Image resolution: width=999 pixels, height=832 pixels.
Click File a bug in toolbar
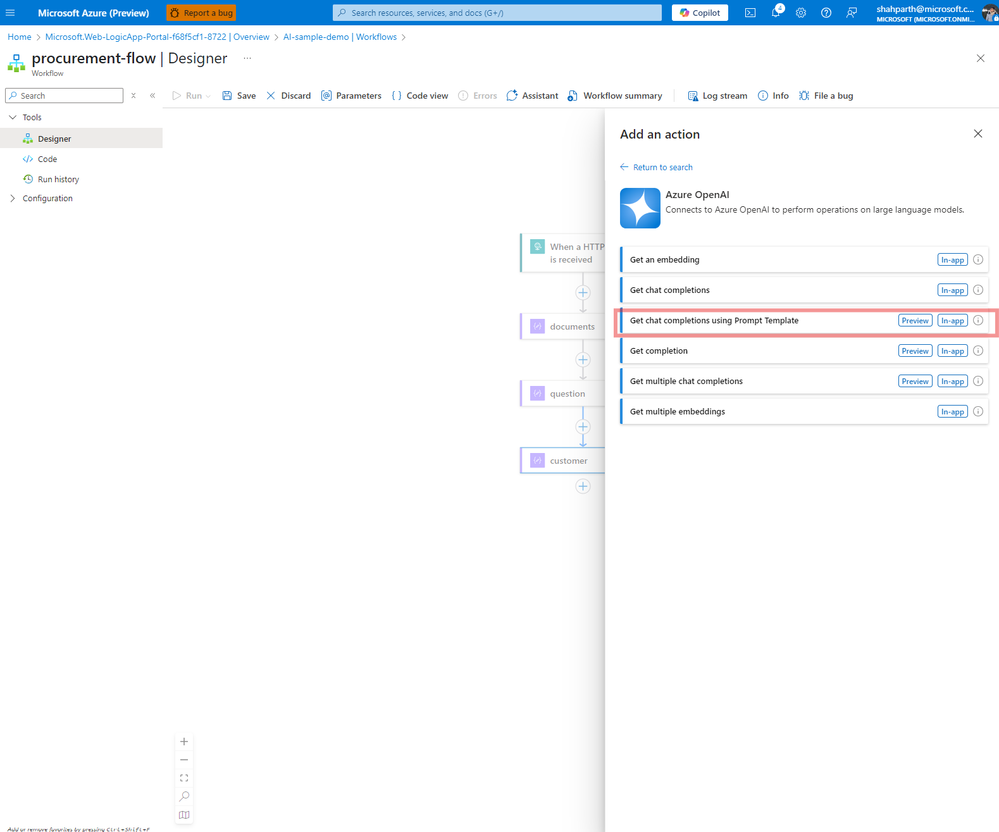[826, 96]
